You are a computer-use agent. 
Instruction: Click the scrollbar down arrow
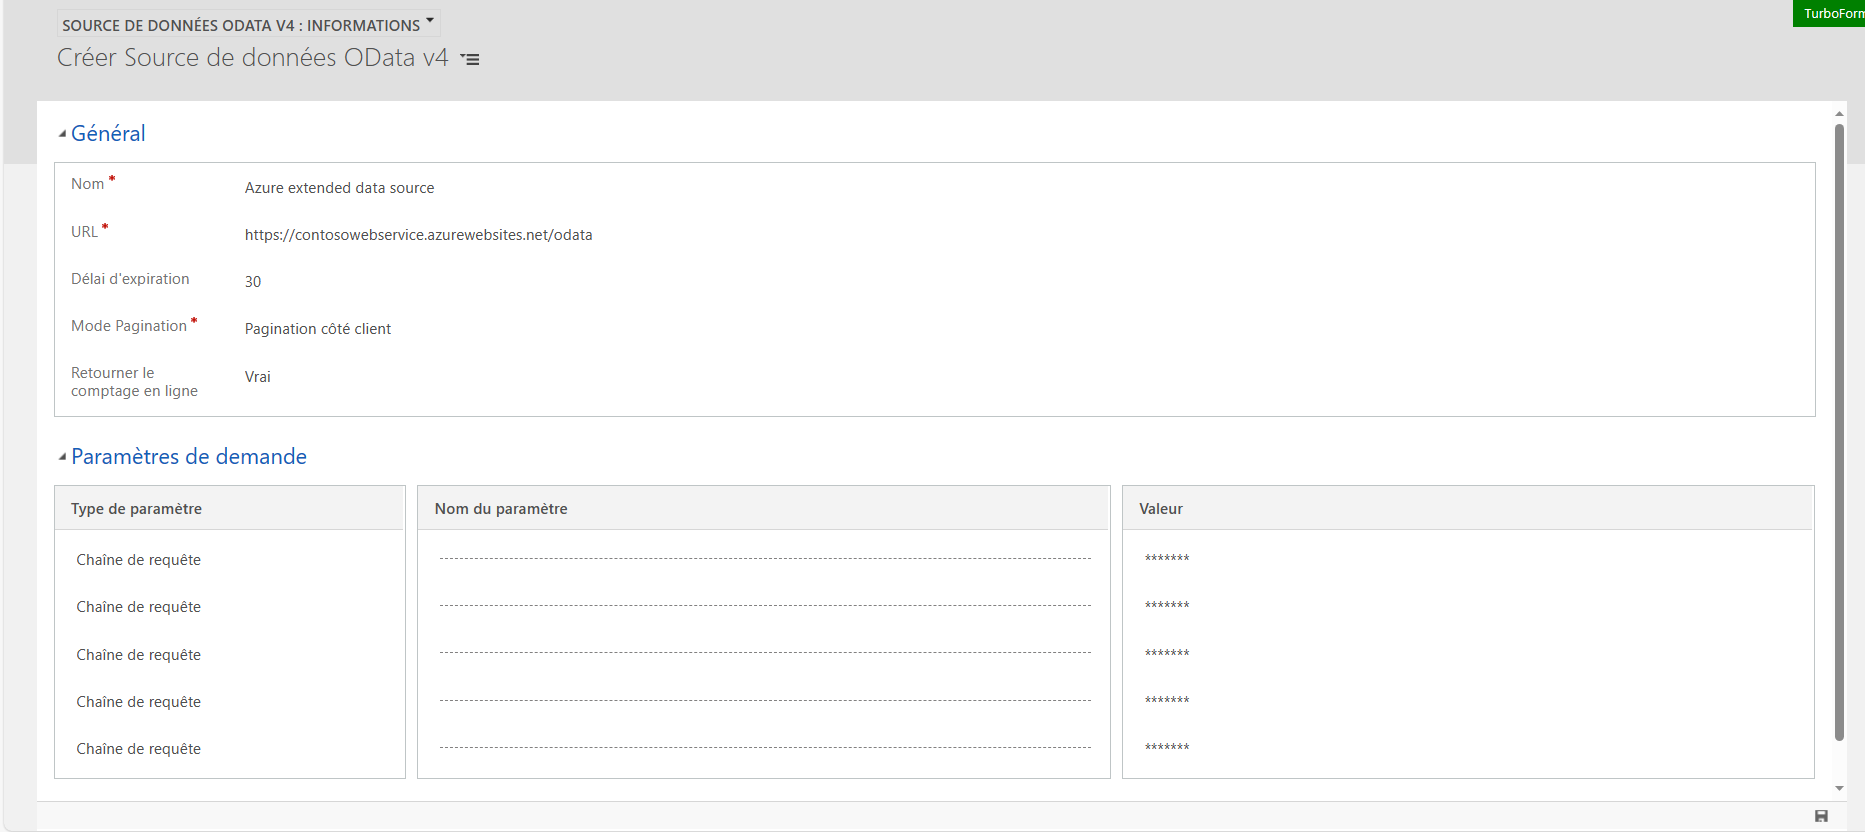click(1839, 788)
